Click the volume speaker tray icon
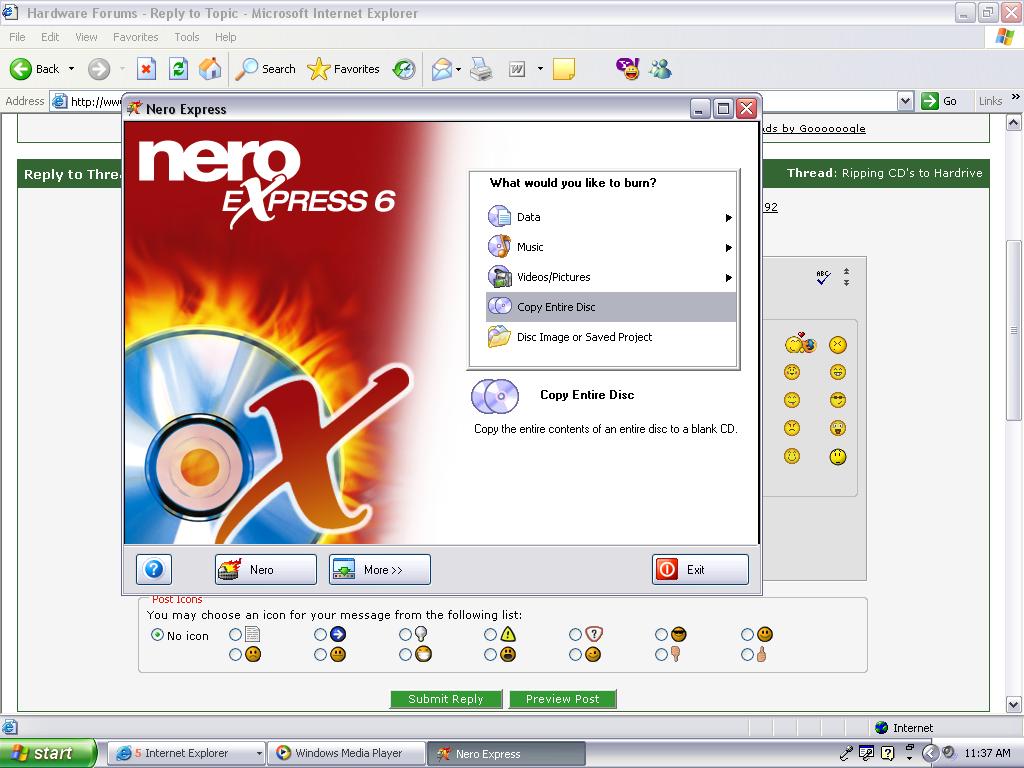Viewport: 1024px width, 768px height. tap(948, 752)
